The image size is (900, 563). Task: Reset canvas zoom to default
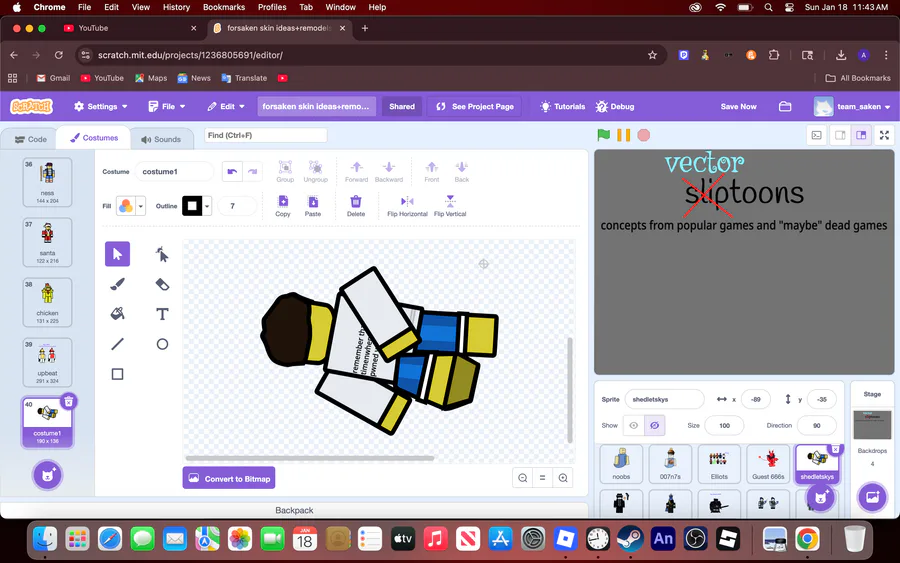pyautogui.click(x=542, y=477)
